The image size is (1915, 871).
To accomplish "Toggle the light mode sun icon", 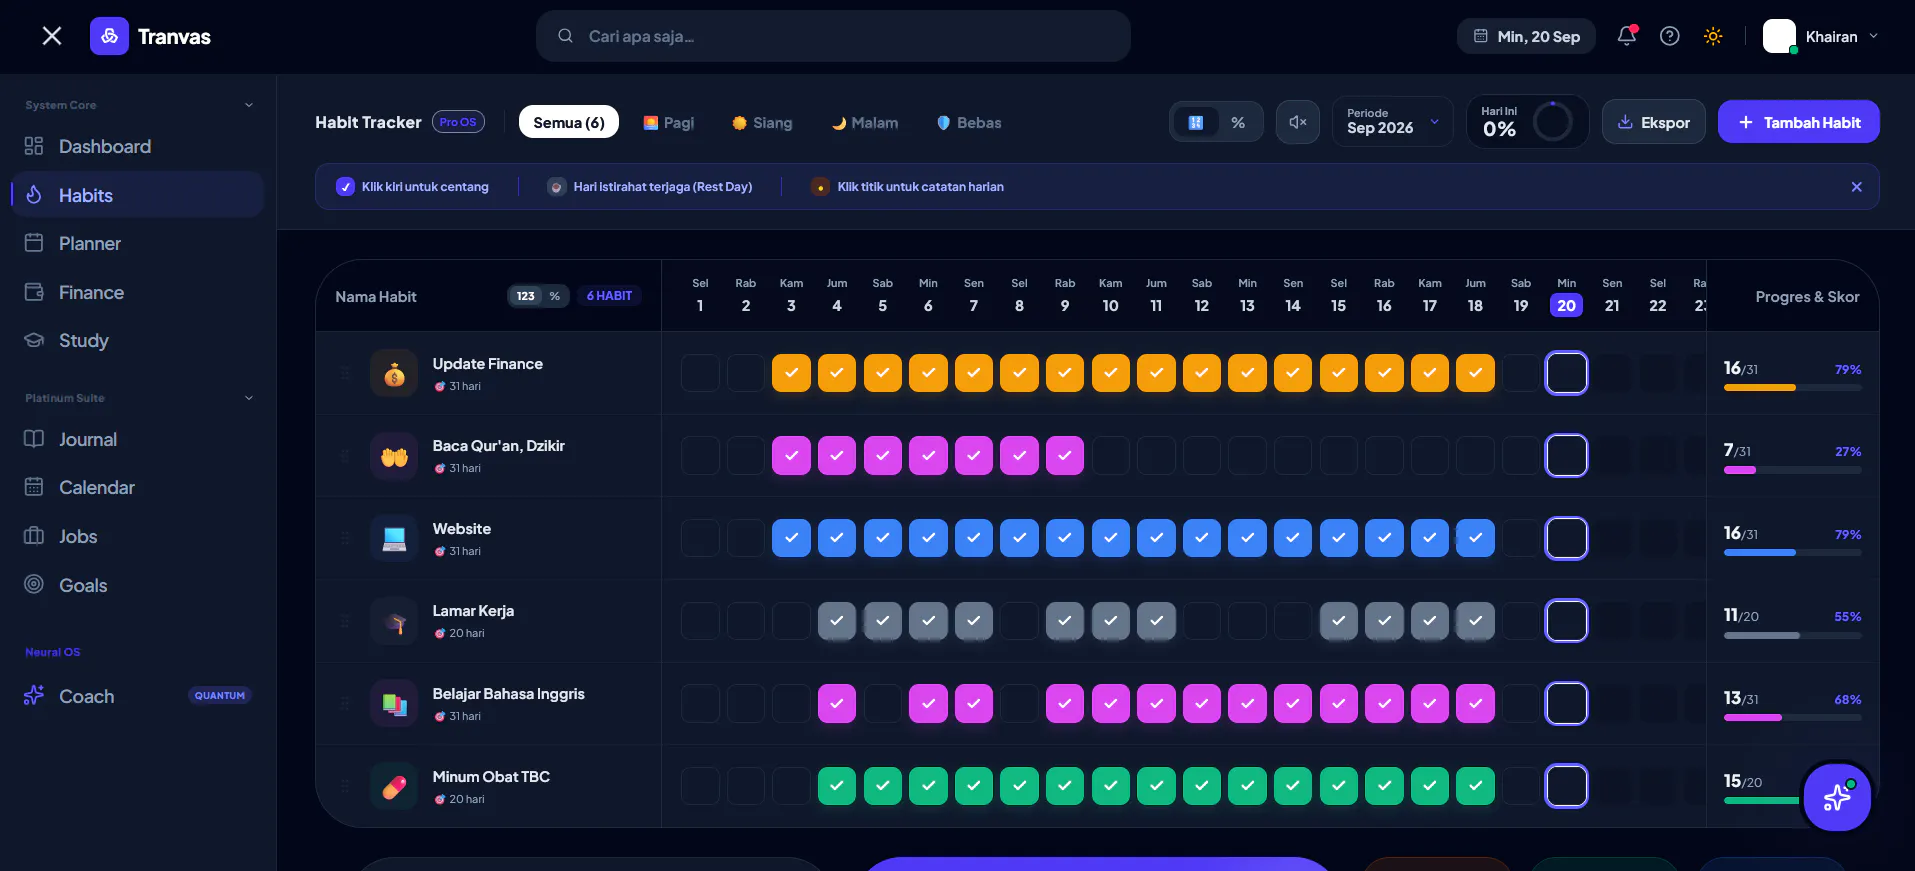I will [1713, 36].
